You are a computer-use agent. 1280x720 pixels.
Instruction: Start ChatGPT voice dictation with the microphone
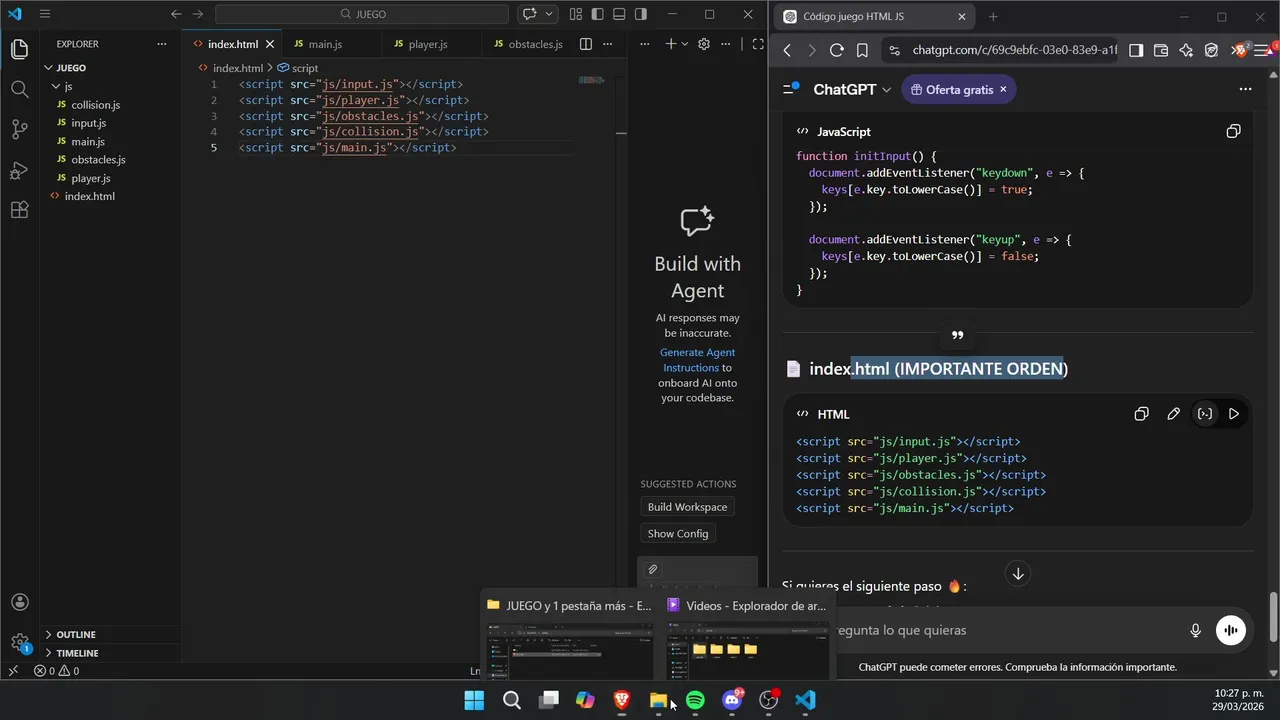1195,630
